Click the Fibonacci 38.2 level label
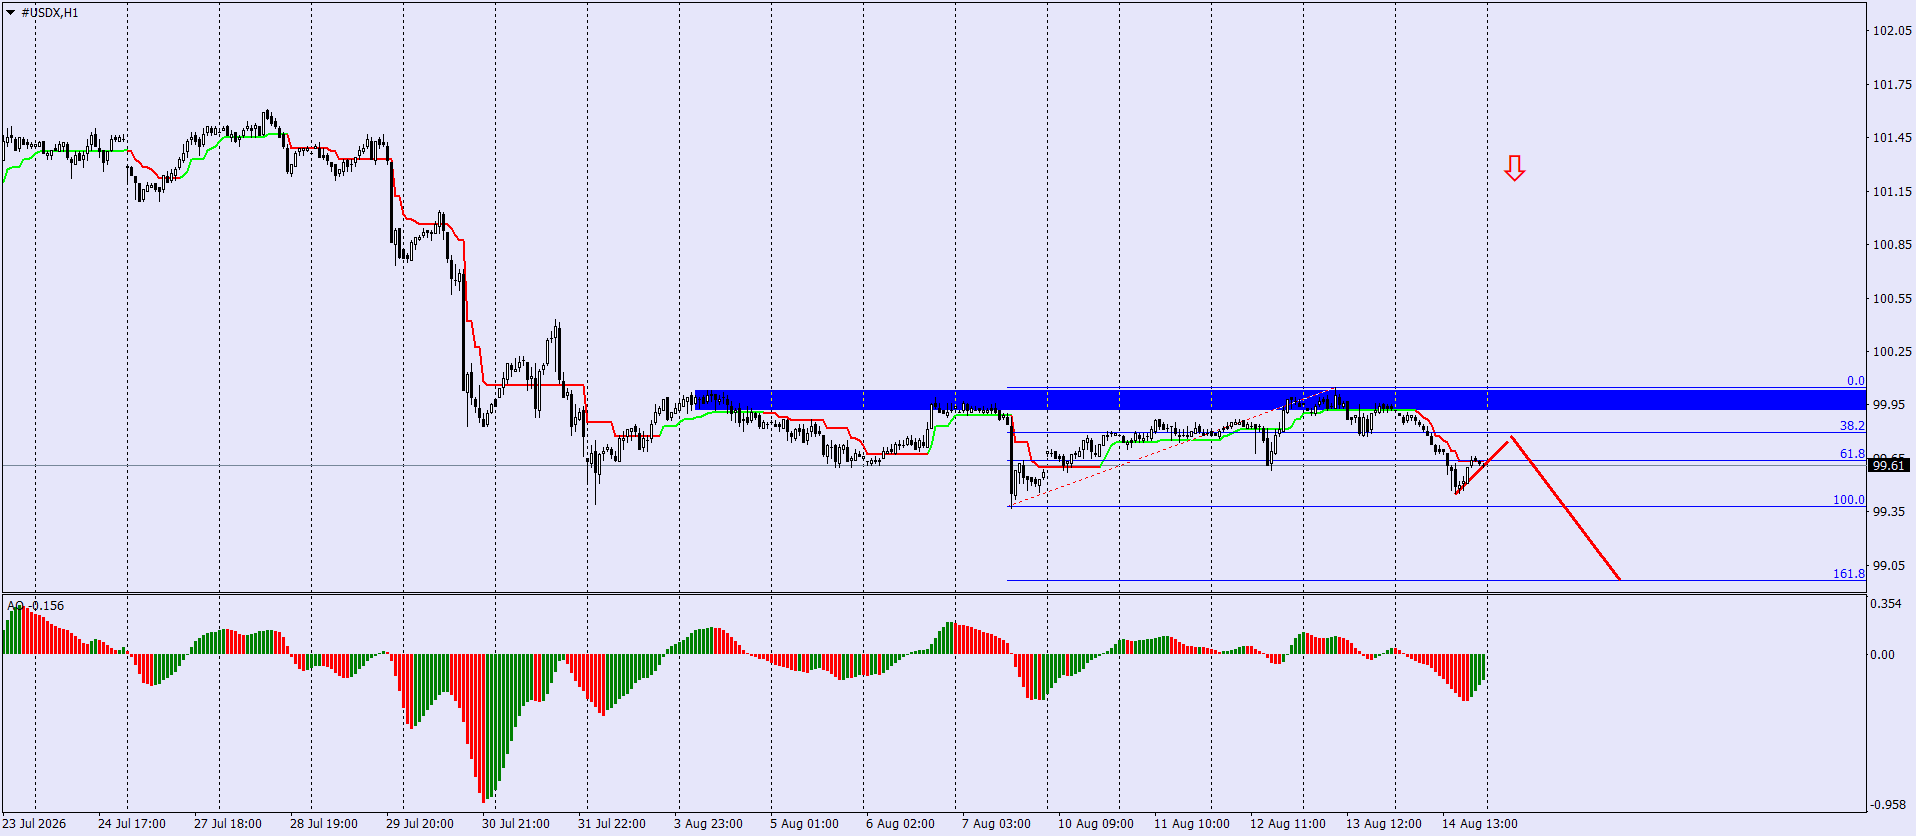 coord(1852,426)
